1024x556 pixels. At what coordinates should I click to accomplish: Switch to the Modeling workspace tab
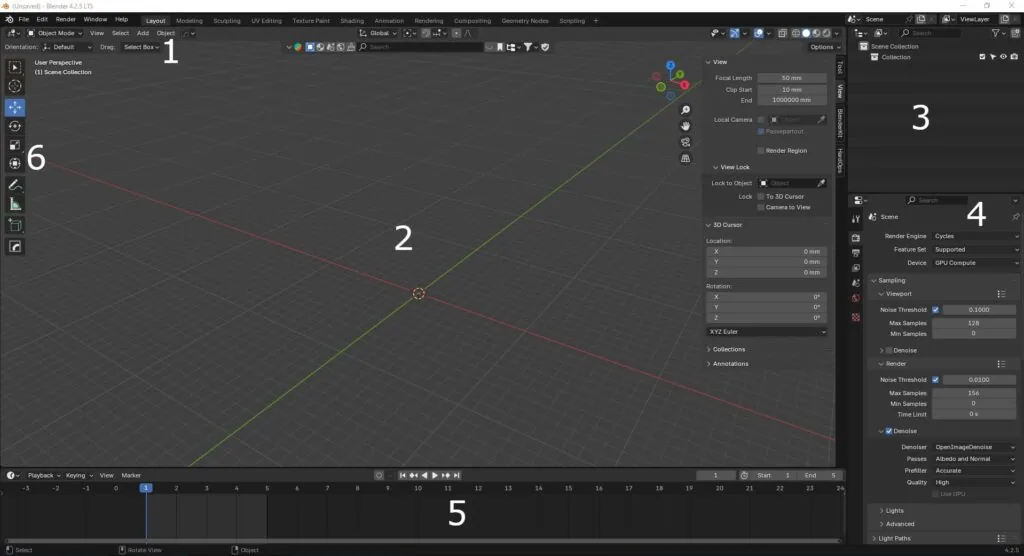click(x=189, y=21)
